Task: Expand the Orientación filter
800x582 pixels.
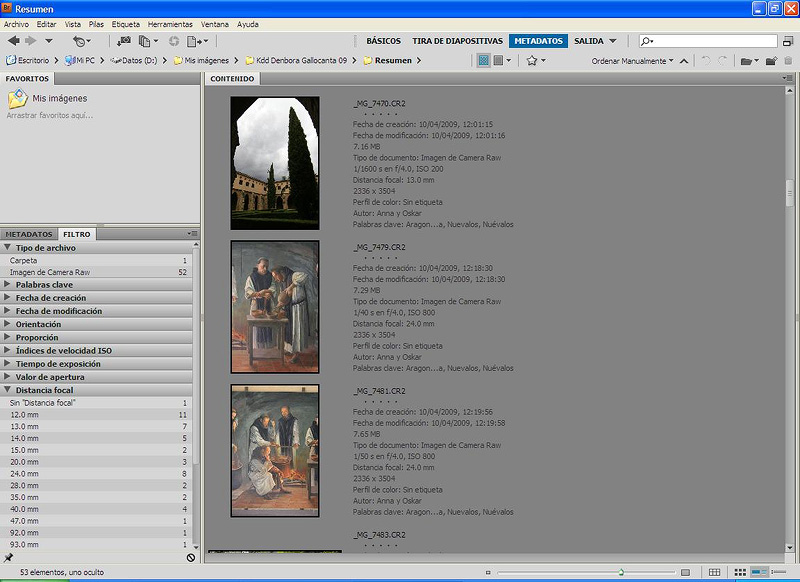Action: click(x=7, y=324)
